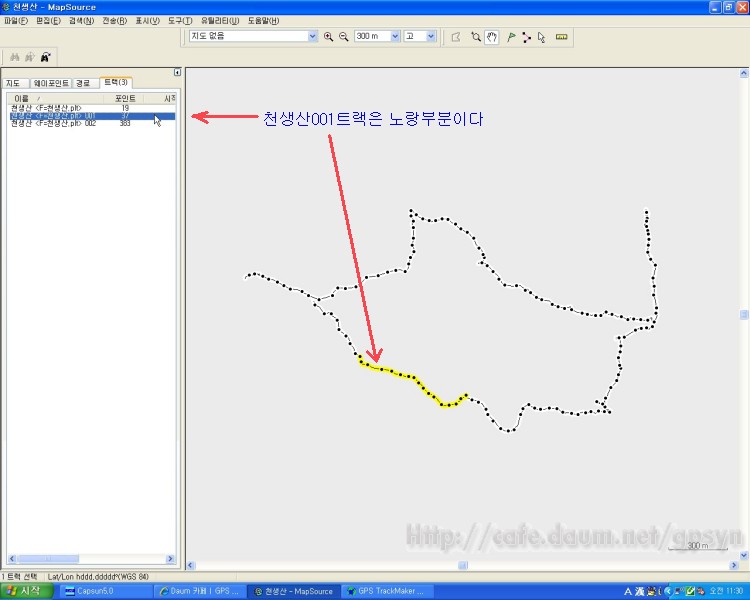Screen dimensions: 750x600
Task: Switch to Daum 카페 GPS browser taskbar button
Action: click(199, 591)
